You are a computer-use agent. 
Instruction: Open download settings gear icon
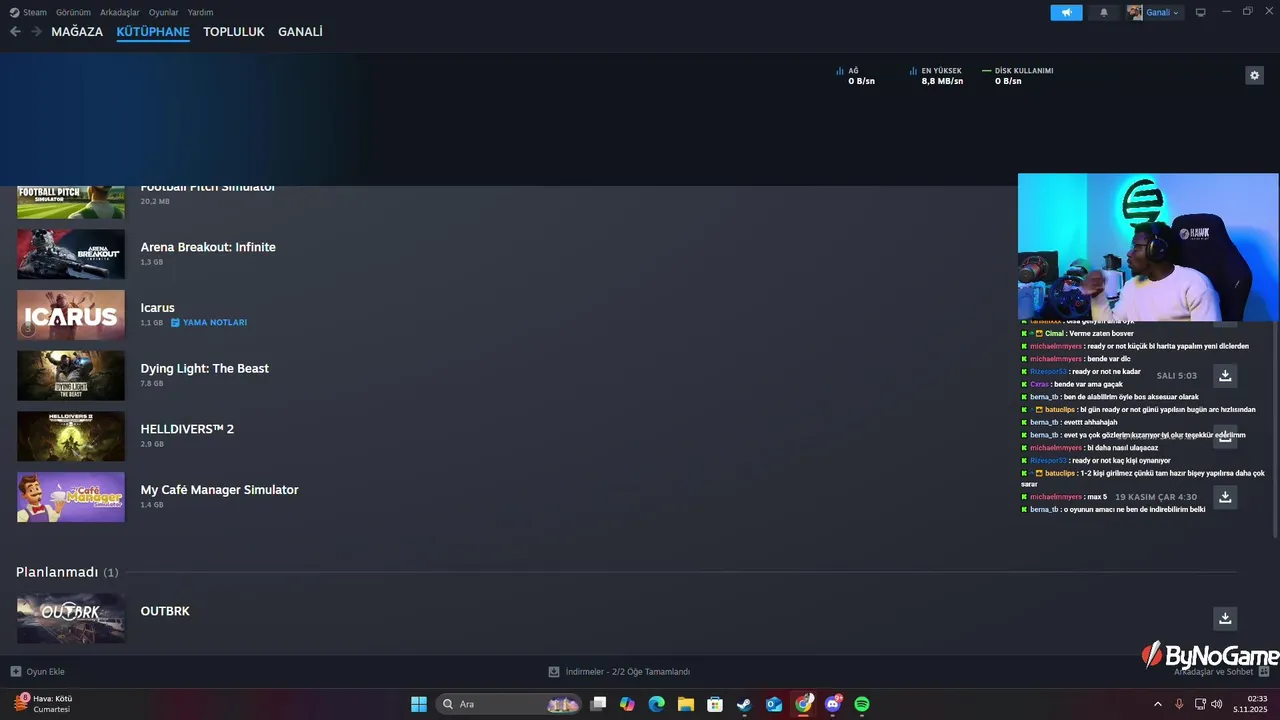point(1254,75)
